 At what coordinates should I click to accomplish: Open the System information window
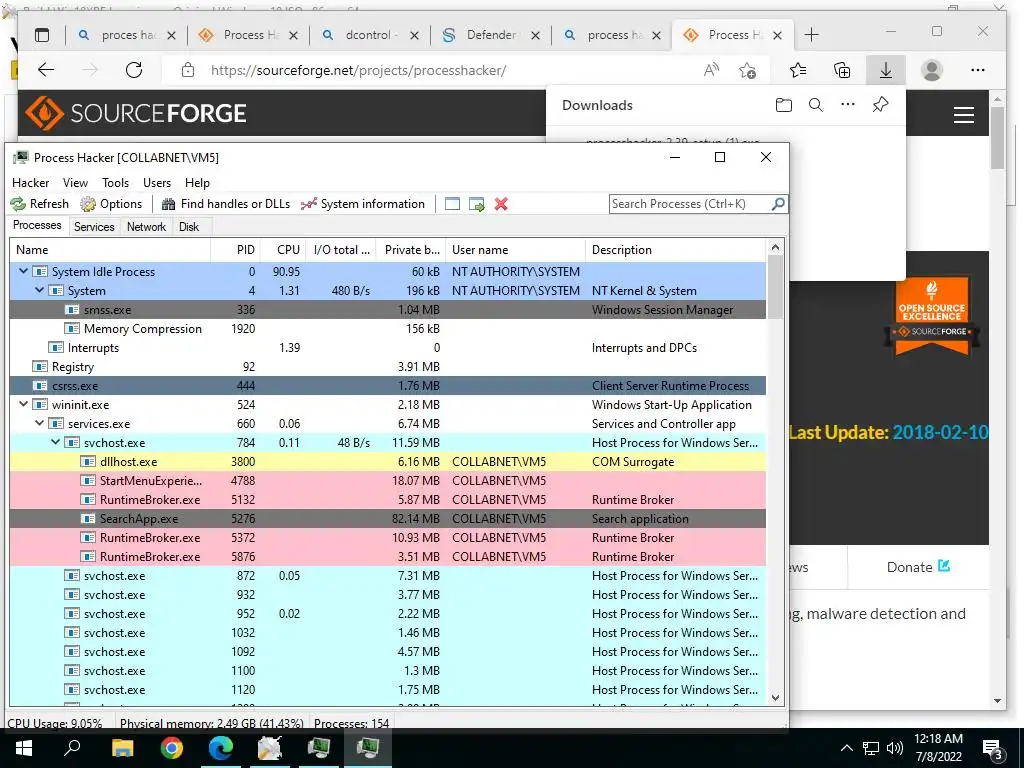pyautogui.click(x=363, y=204)
